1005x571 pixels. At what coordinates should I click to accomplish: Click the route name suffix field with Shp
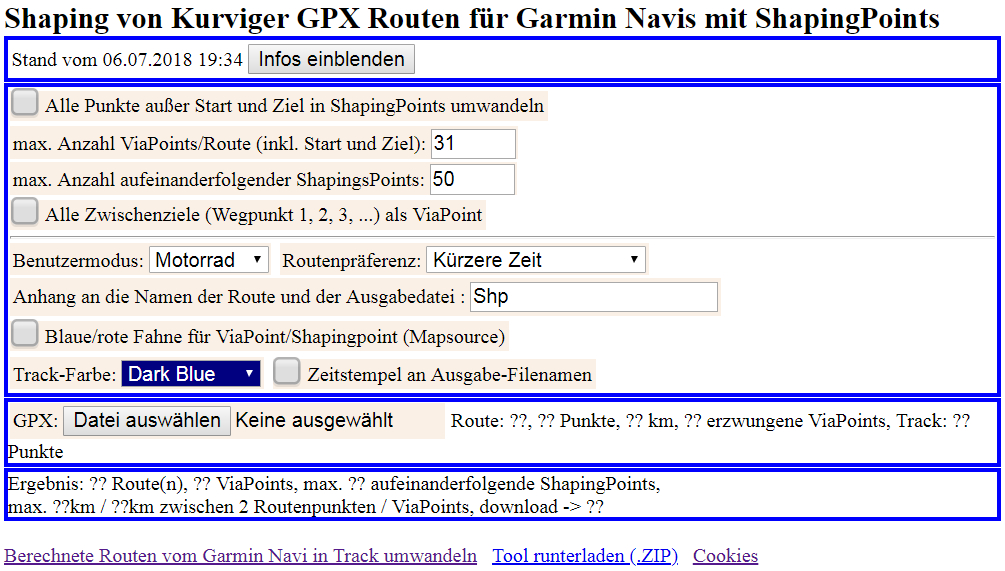coord(593,297)
